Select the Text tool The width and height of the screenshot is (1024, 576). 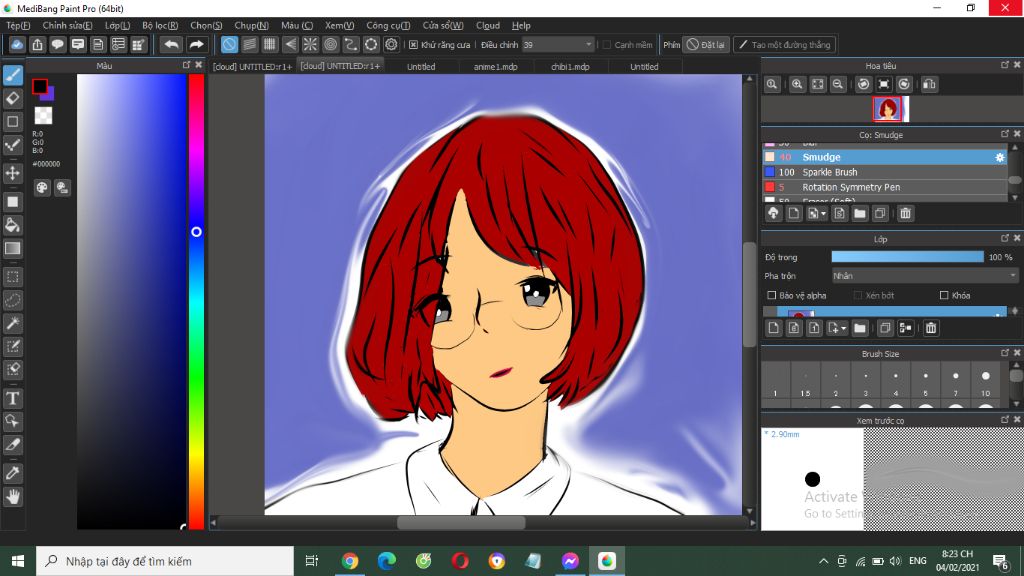(x=13, y=398)
